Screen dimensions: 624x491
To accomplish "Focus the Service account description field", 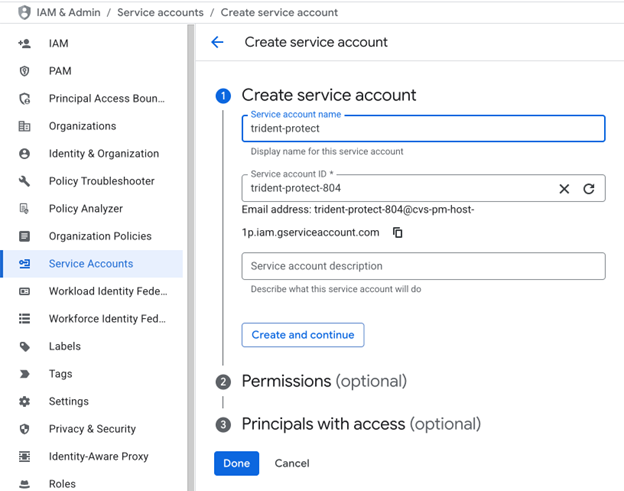I will (423, 266).
